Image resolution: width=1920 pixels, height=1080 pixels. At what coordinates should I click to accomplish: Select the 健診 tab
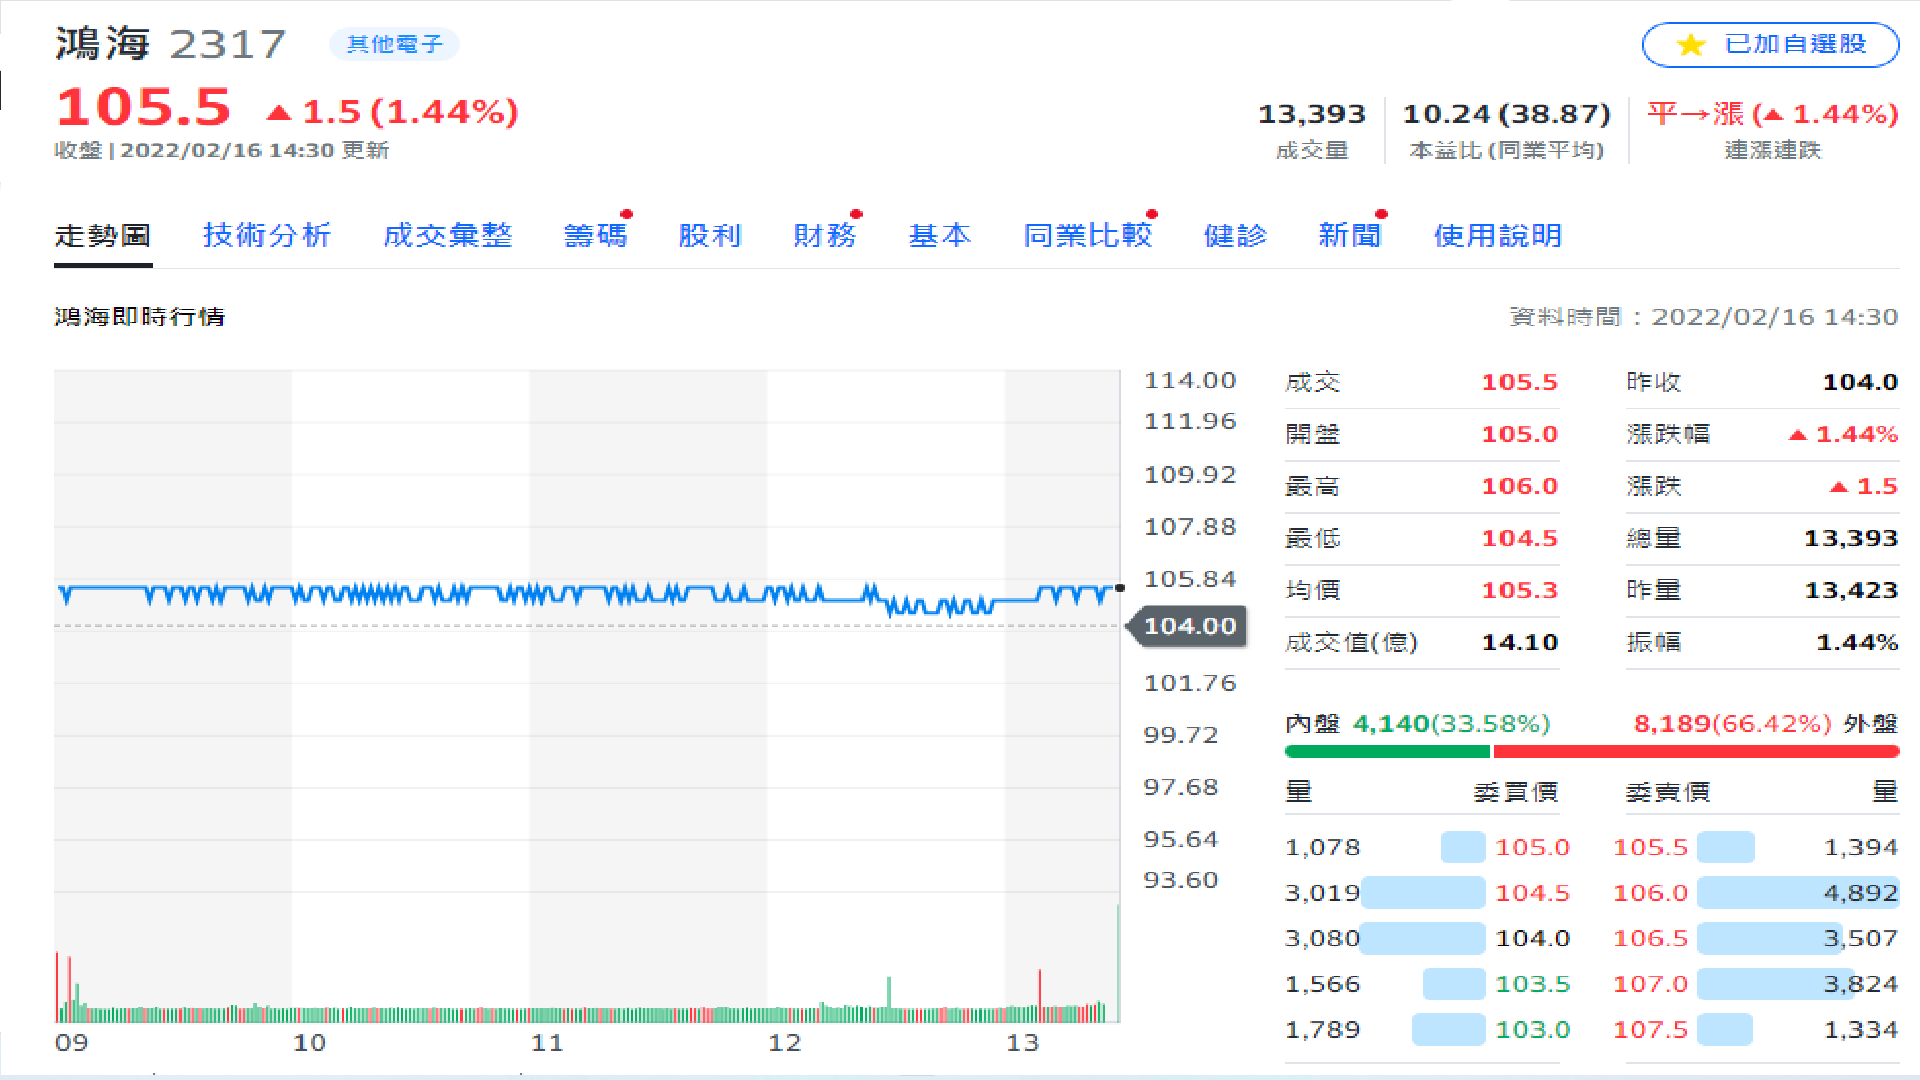click(x=1235, y=236)
